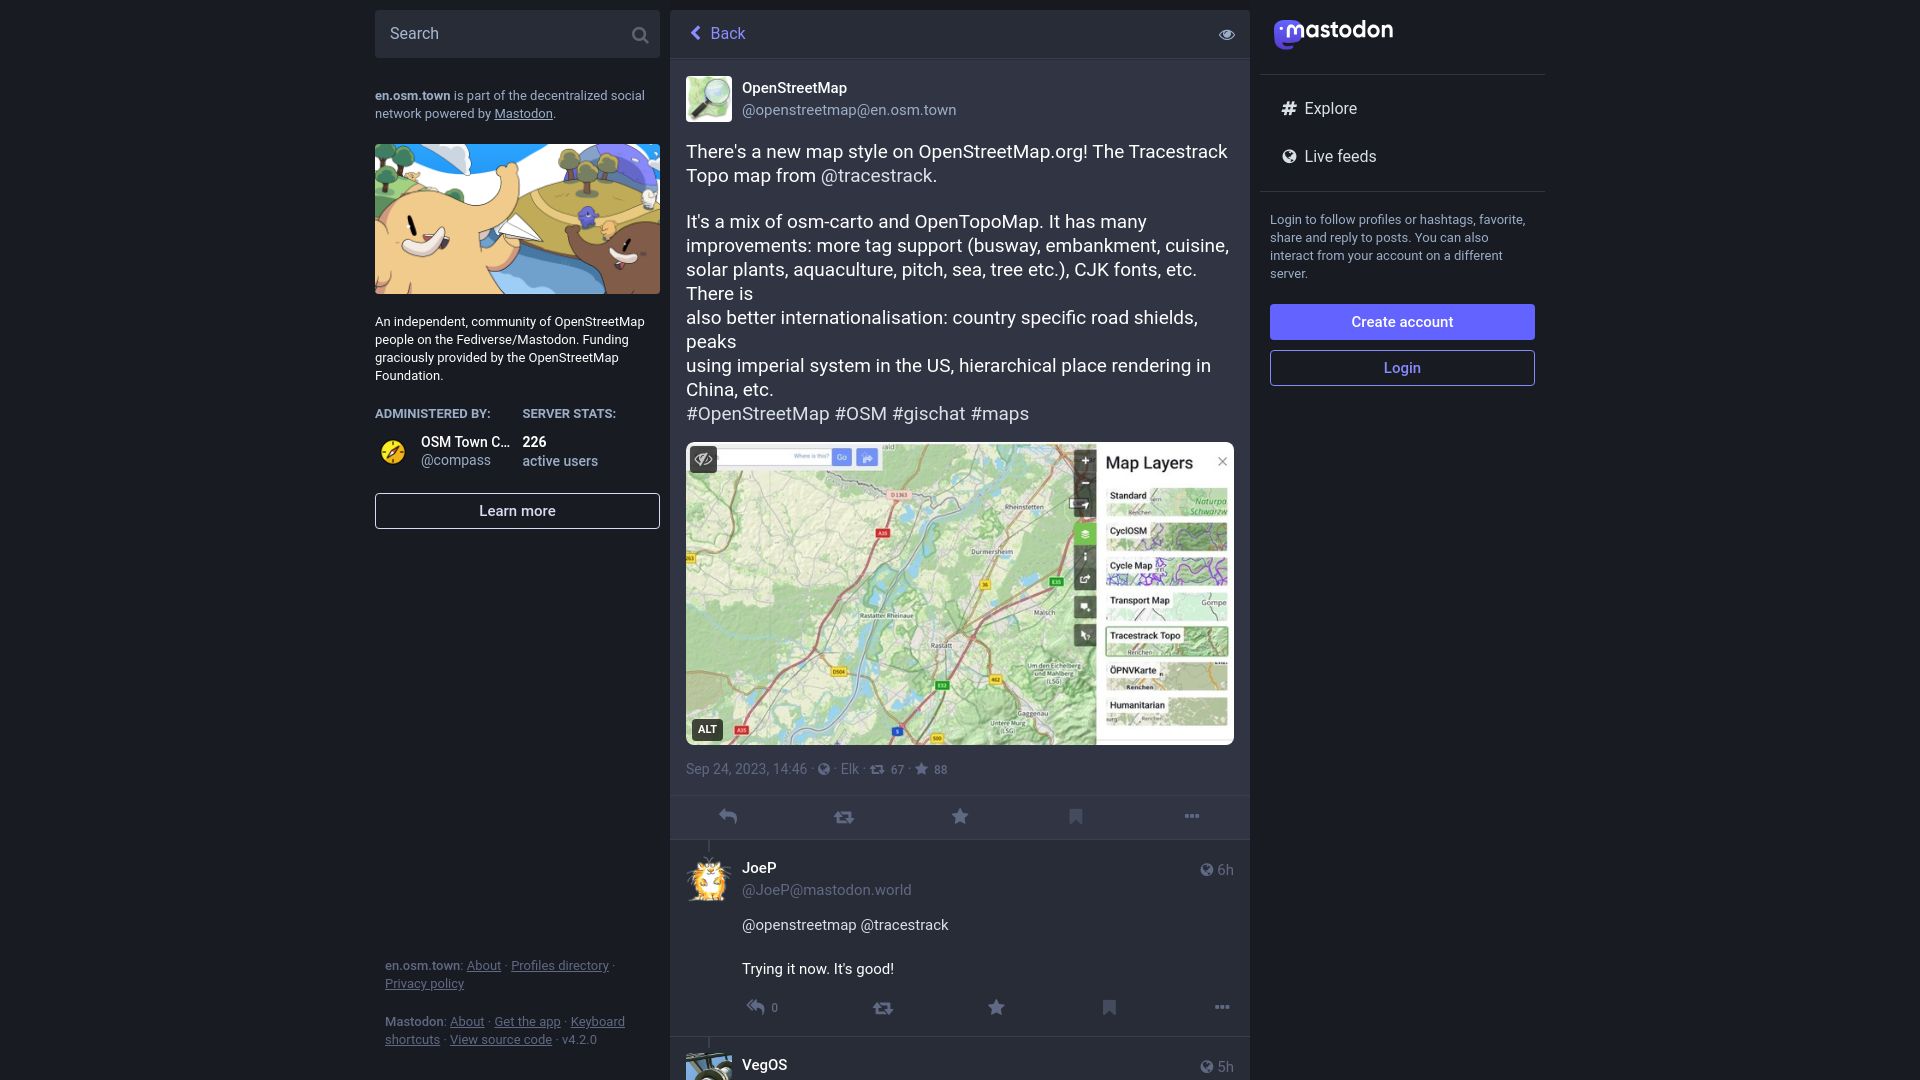Screen dimensions: 1920x1080
Task: Open more options for JoeP's comment
Action: (1222, 1007)
